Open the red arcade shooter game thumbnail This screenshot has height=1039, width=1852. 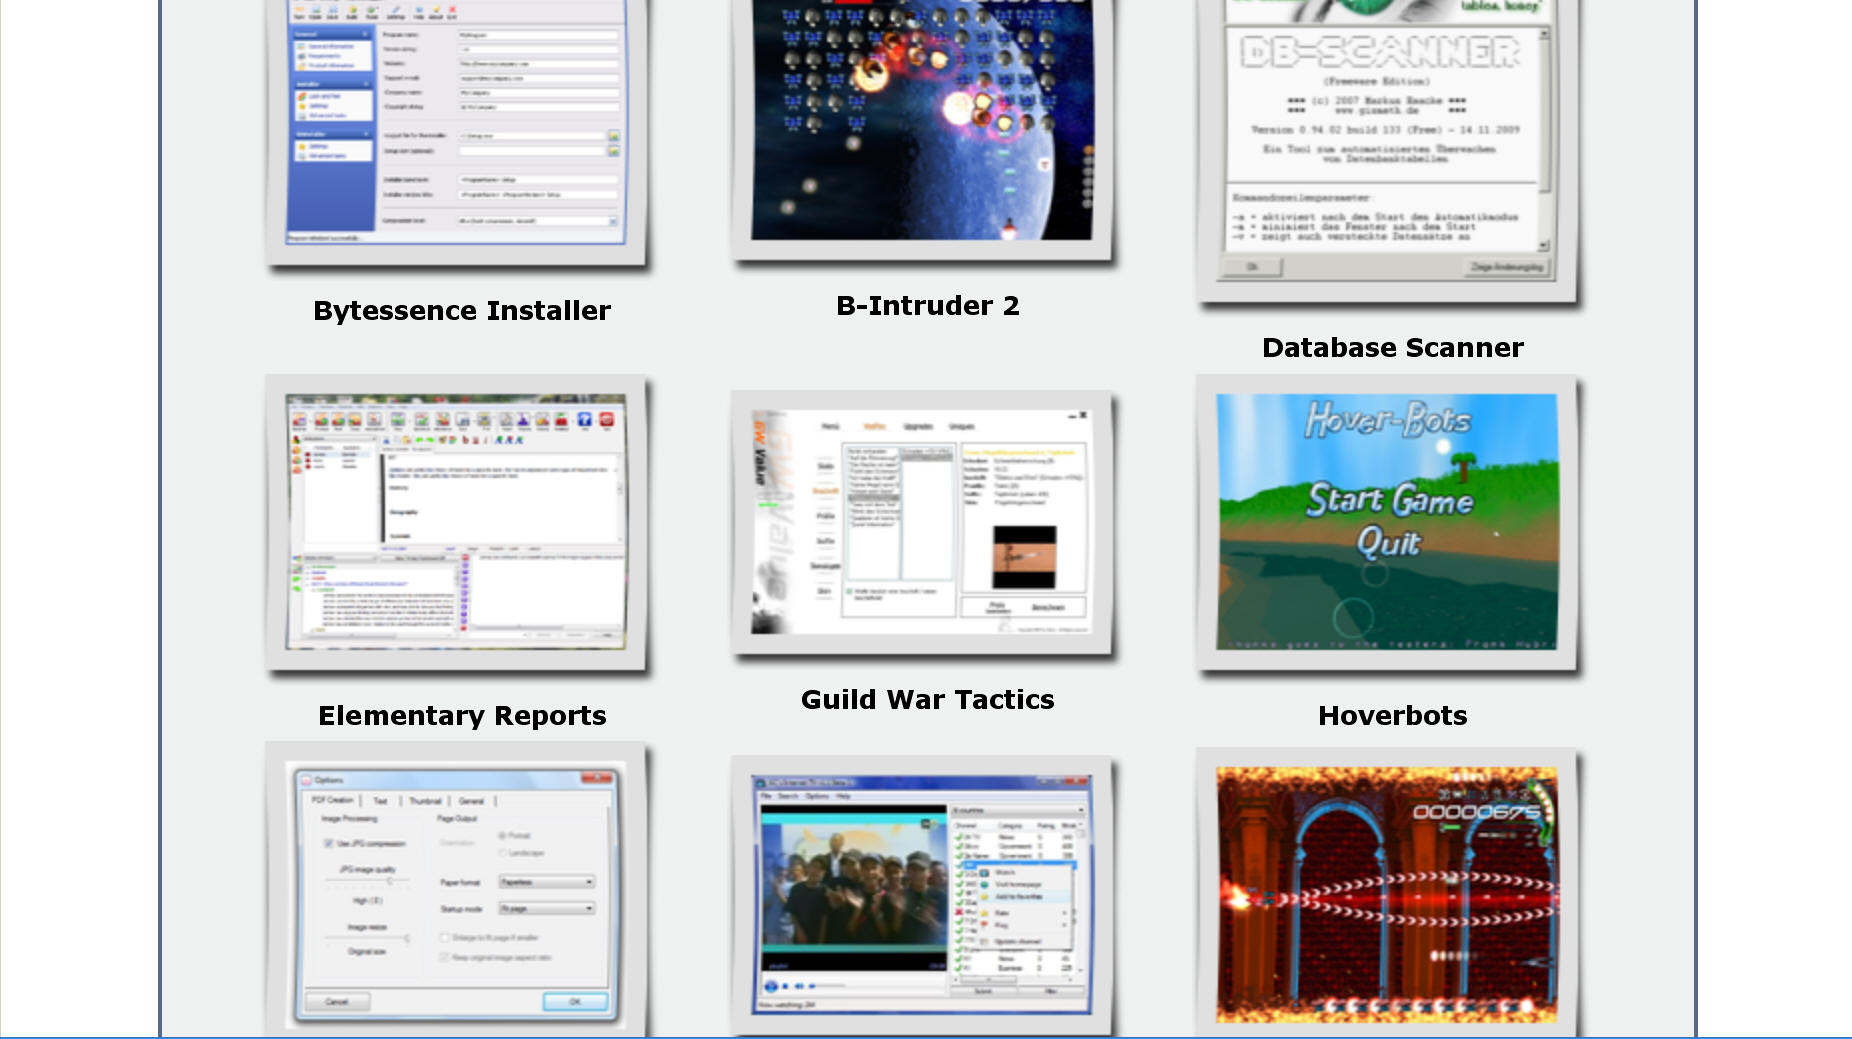click(x=1386, y=895)
